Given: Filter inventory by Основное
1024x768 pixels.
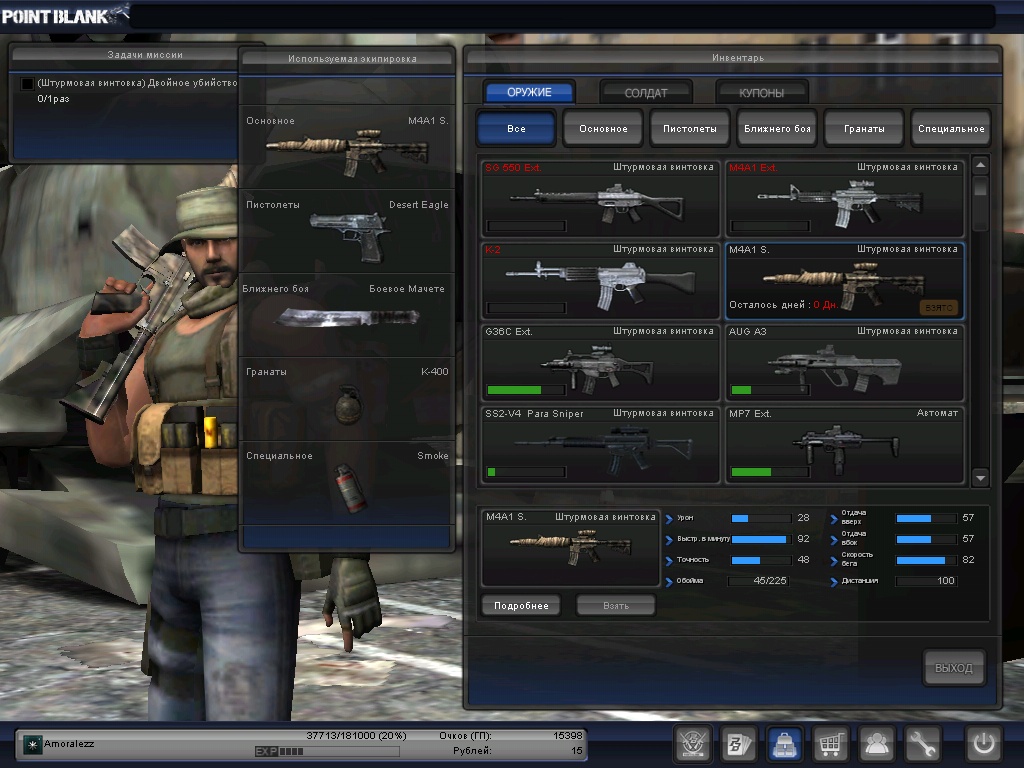Looking at the screenshot, I should coord(603,128).
